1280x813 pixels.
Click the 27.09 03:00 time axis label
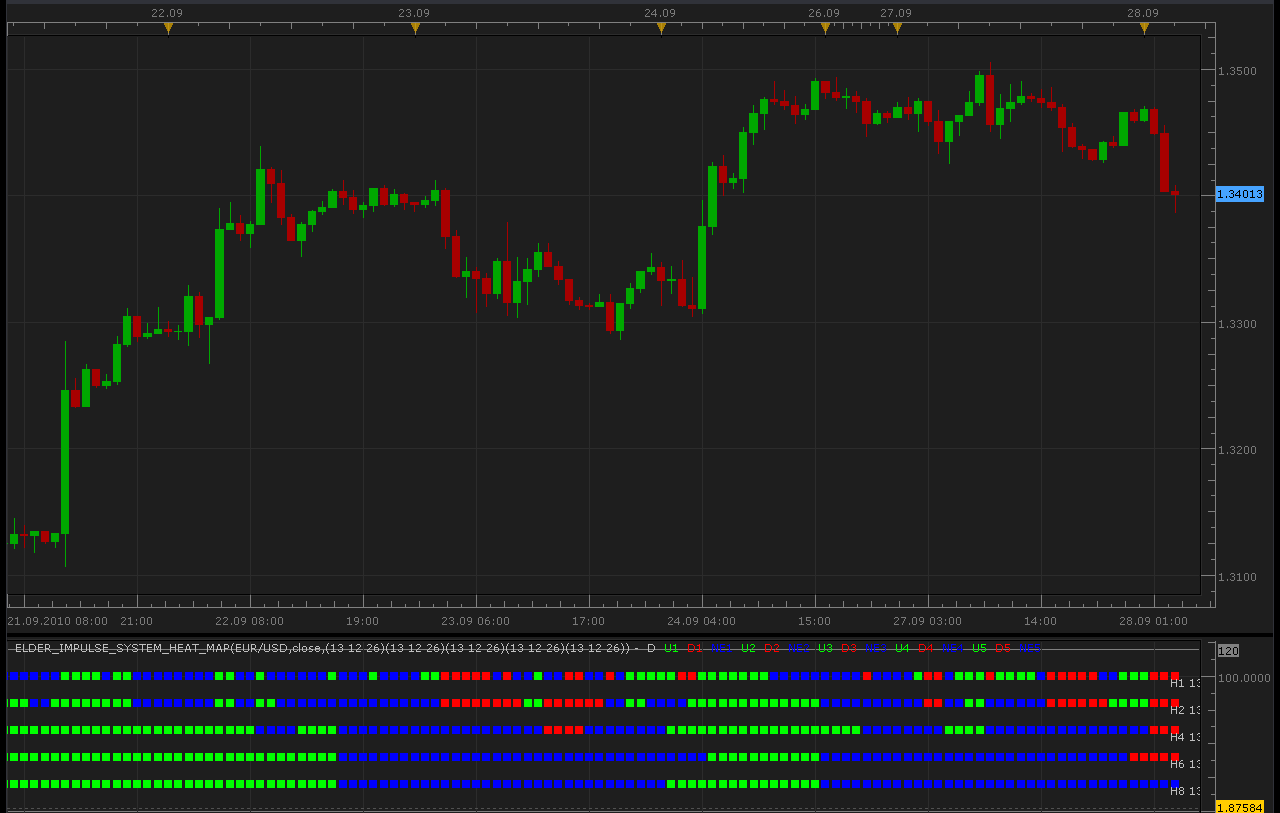coord(927,620)
